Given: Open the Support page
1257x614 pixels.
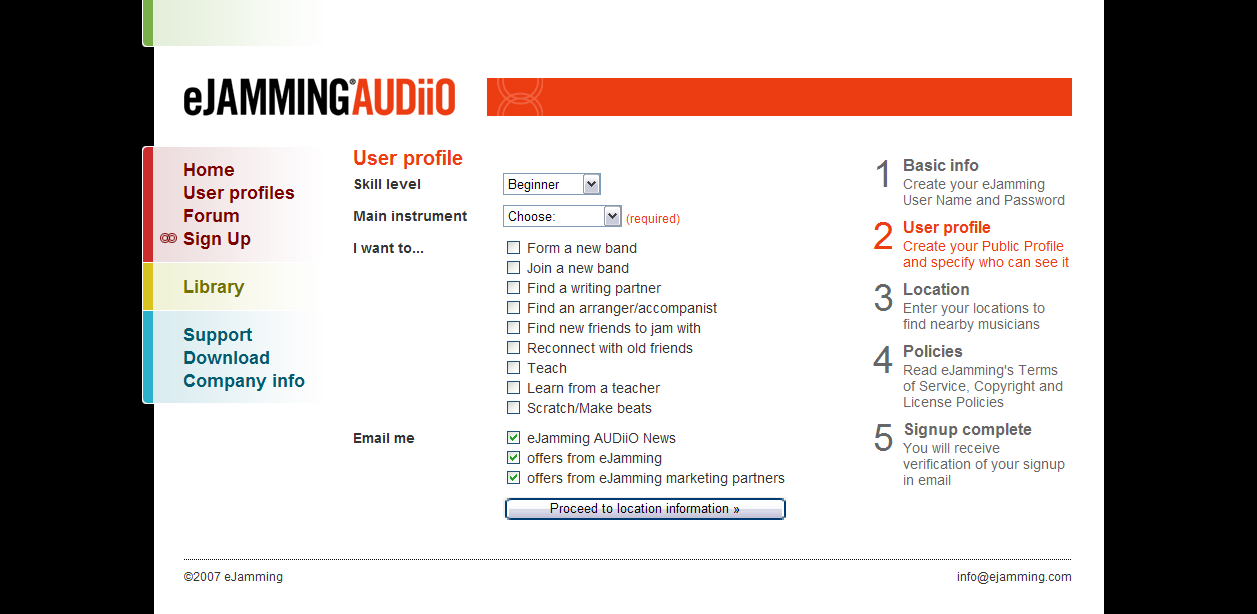Looking at the screenshot, I should (x=217, y=335).
